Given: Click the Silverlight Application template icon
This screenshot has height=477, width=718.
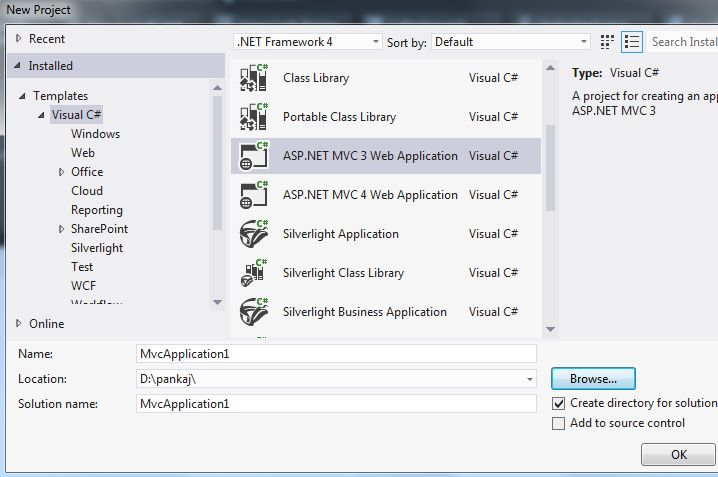Looking at the screenshot, I should (254, 233).
